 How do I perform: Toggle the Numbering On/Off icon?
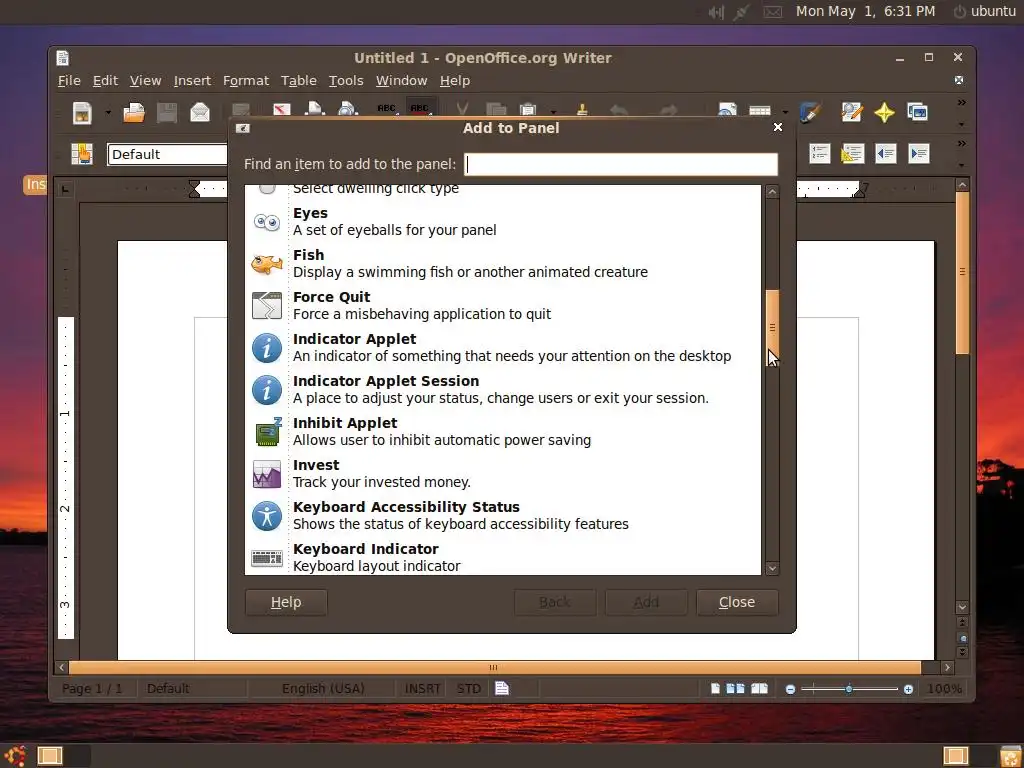click(820, 154)
